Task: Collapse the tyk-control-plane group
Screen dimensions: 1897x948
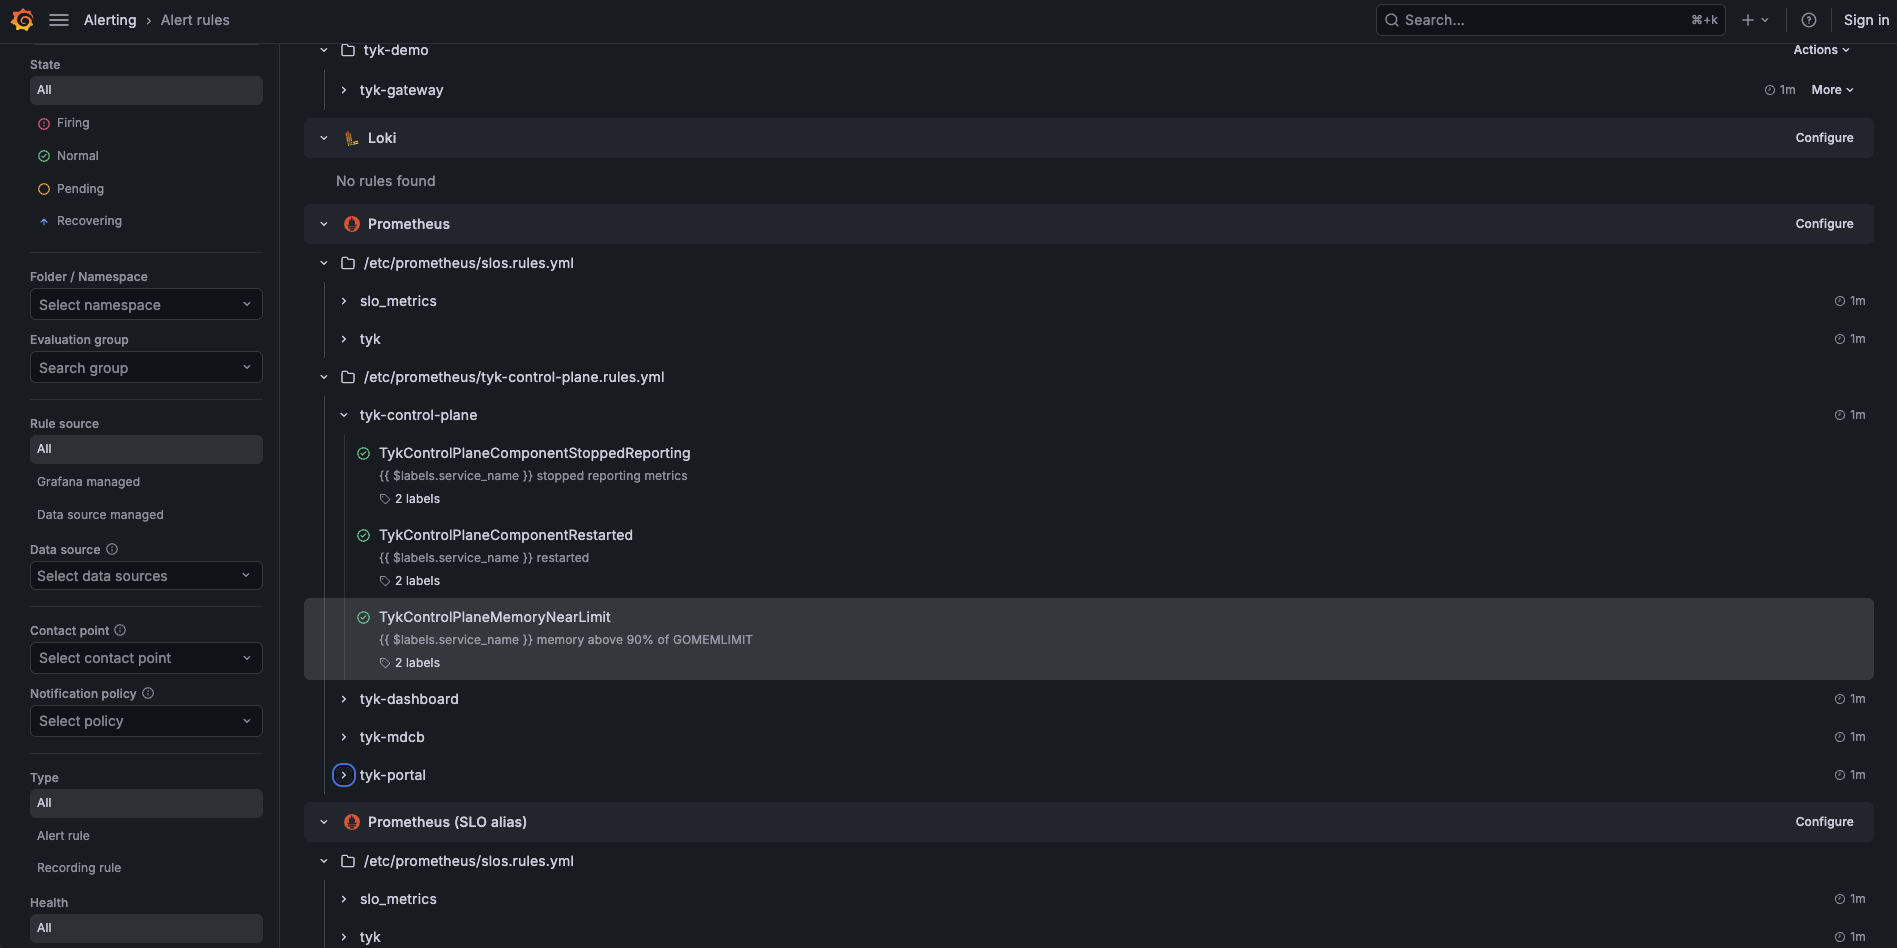Action: 343,415
